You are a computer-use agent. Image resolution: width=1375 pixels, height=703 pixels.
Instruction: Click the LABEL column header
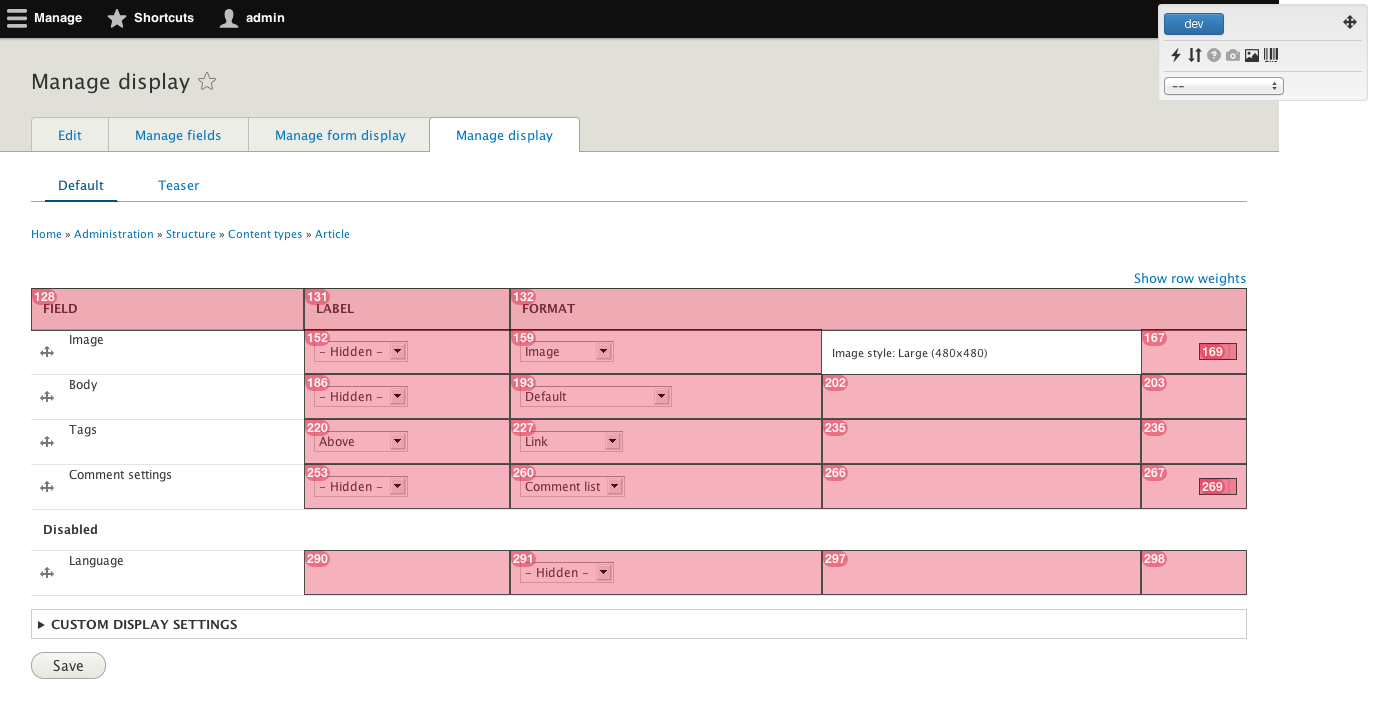click(x=407, y=309)
